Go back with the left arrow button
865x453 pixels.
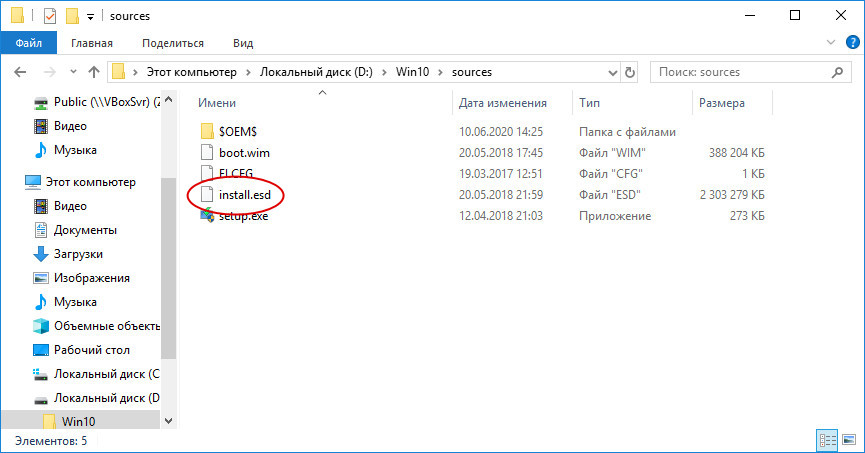(20, 72)
